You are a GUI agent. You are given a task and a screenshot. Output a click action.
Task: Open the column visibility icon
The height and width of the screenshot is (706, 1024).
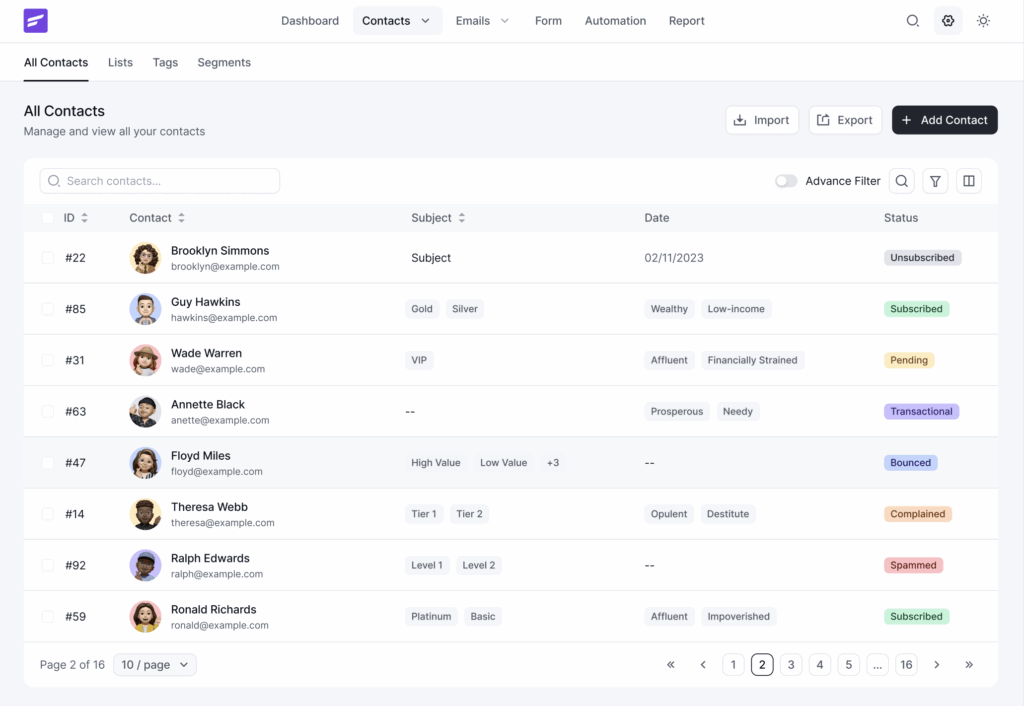coord(968,181)
